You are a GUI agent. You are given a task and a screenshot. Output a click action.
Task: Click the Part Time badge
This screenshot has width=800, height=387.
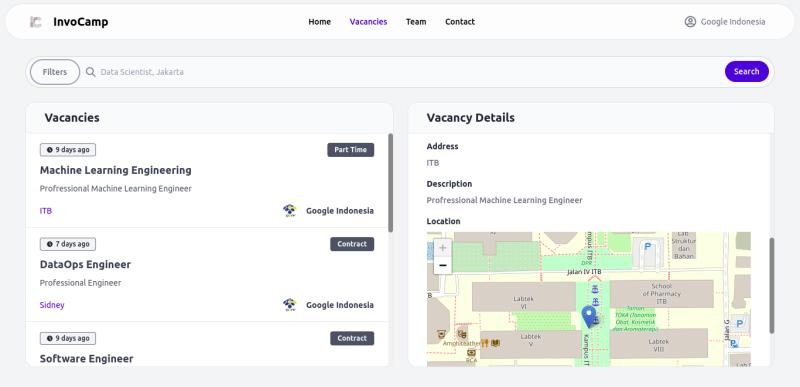tap(351, 150)
